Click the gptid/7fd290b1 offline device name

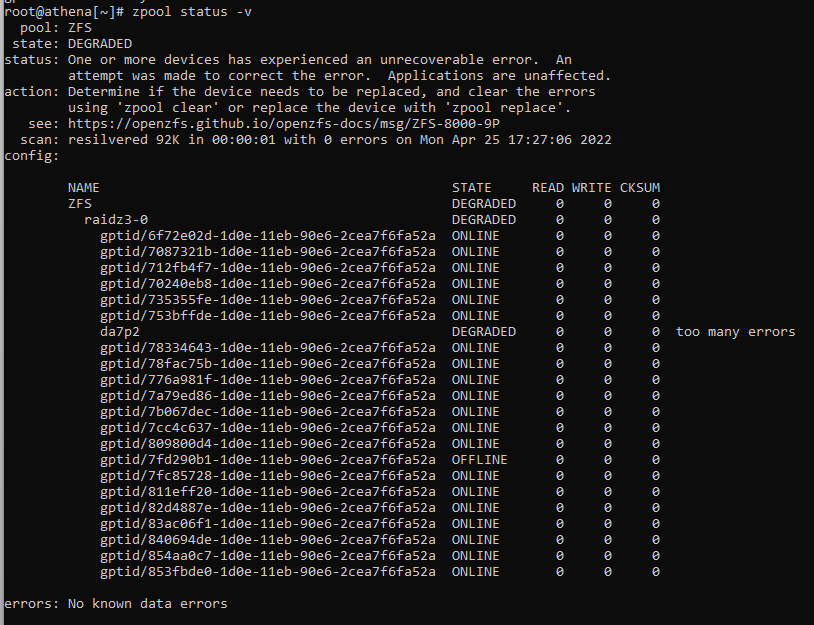click(267, 460)
